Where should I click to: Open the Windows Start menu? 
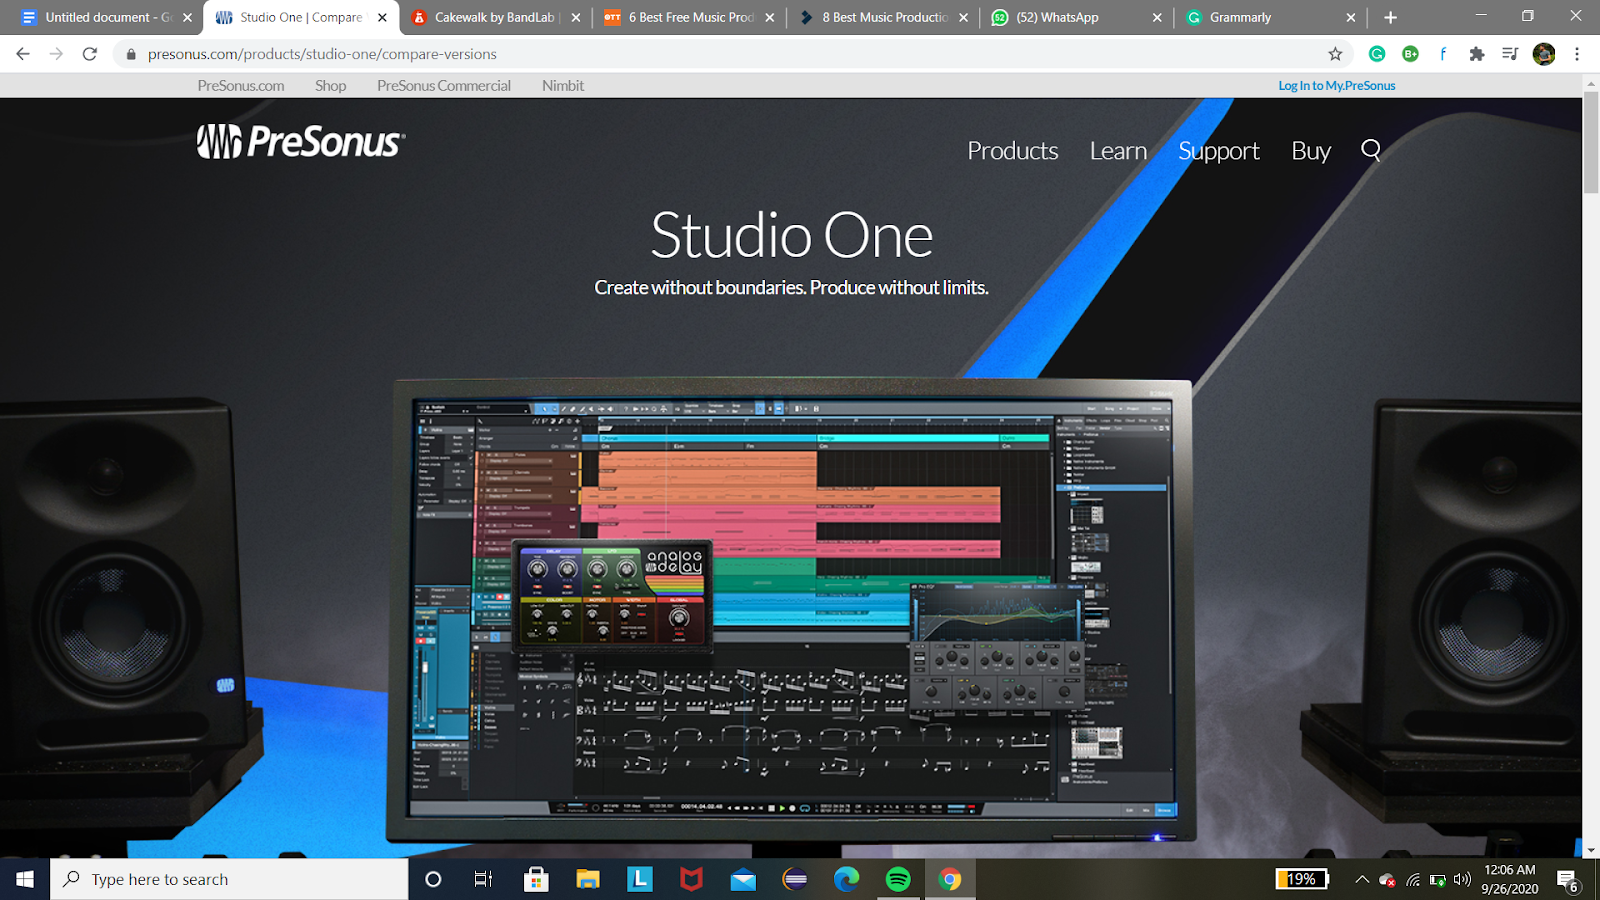pyautogui.click(x=25, y=879)
